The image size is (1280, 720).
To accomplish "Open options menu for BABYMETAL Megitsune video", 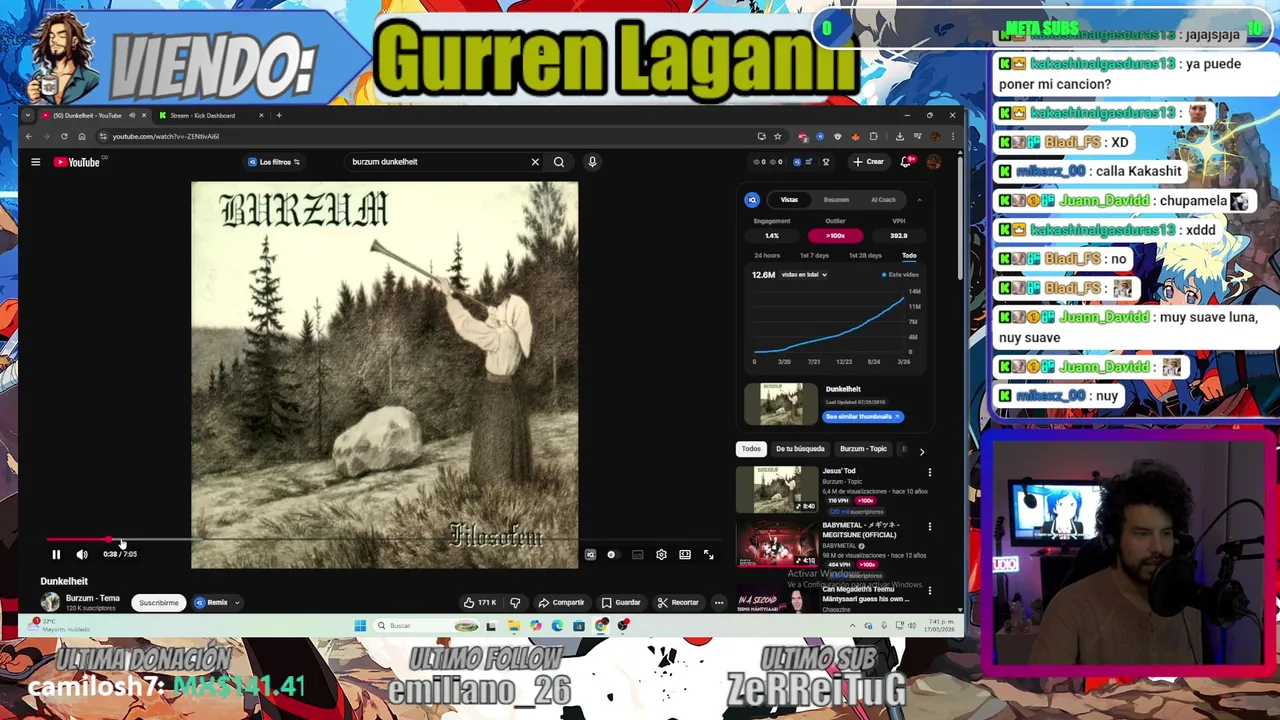I will [x=930, y=527].
